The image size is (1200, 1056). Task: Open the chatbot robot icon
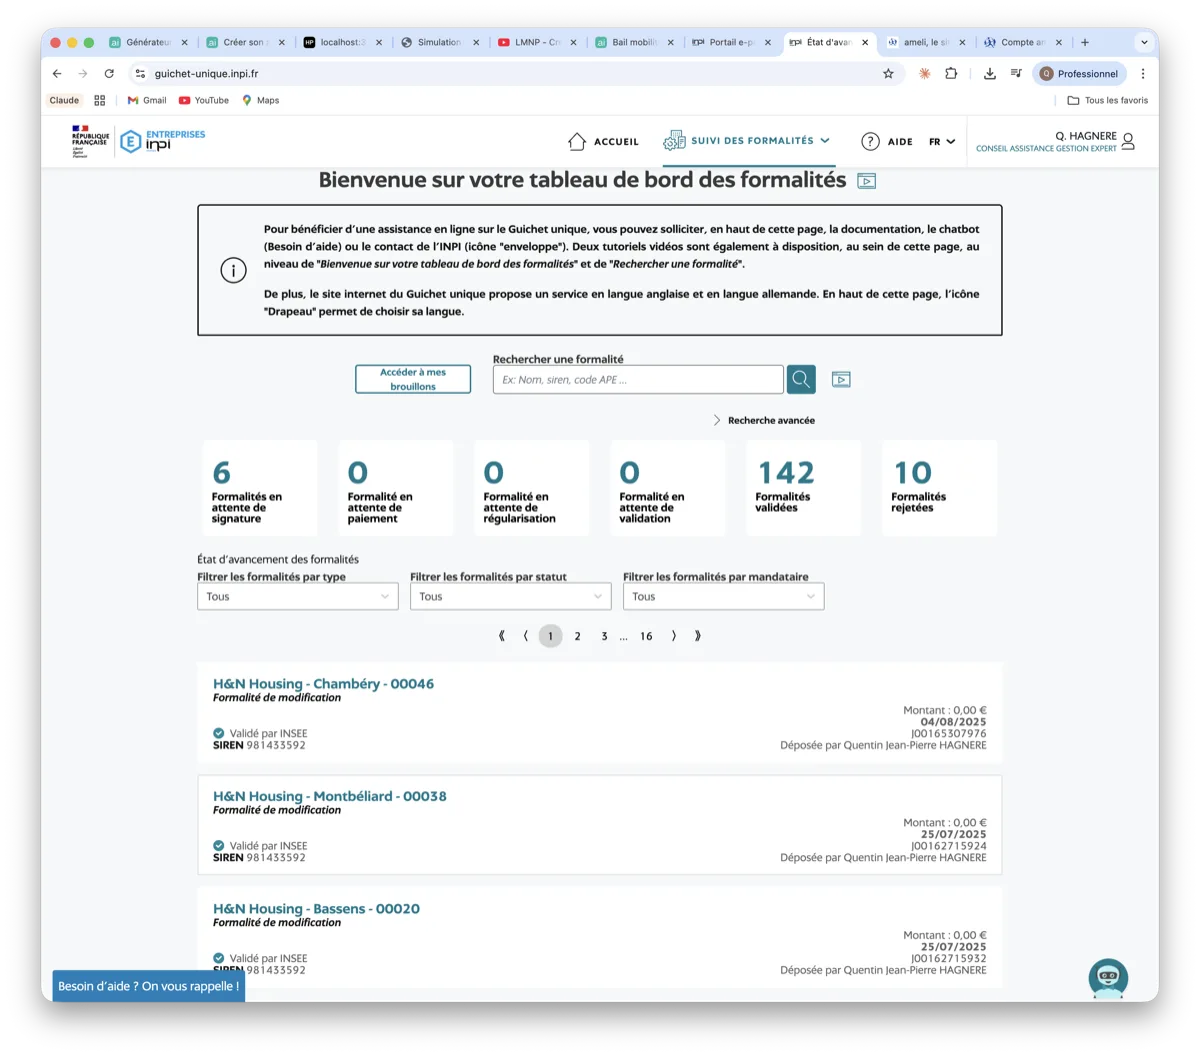(x=1108, y=977)
